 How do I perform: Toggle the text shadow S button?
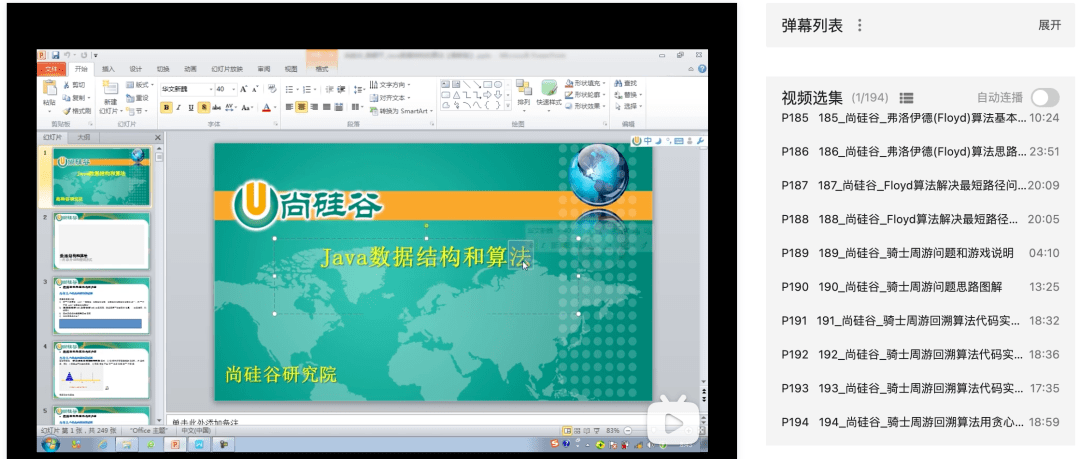click(203, 107)
